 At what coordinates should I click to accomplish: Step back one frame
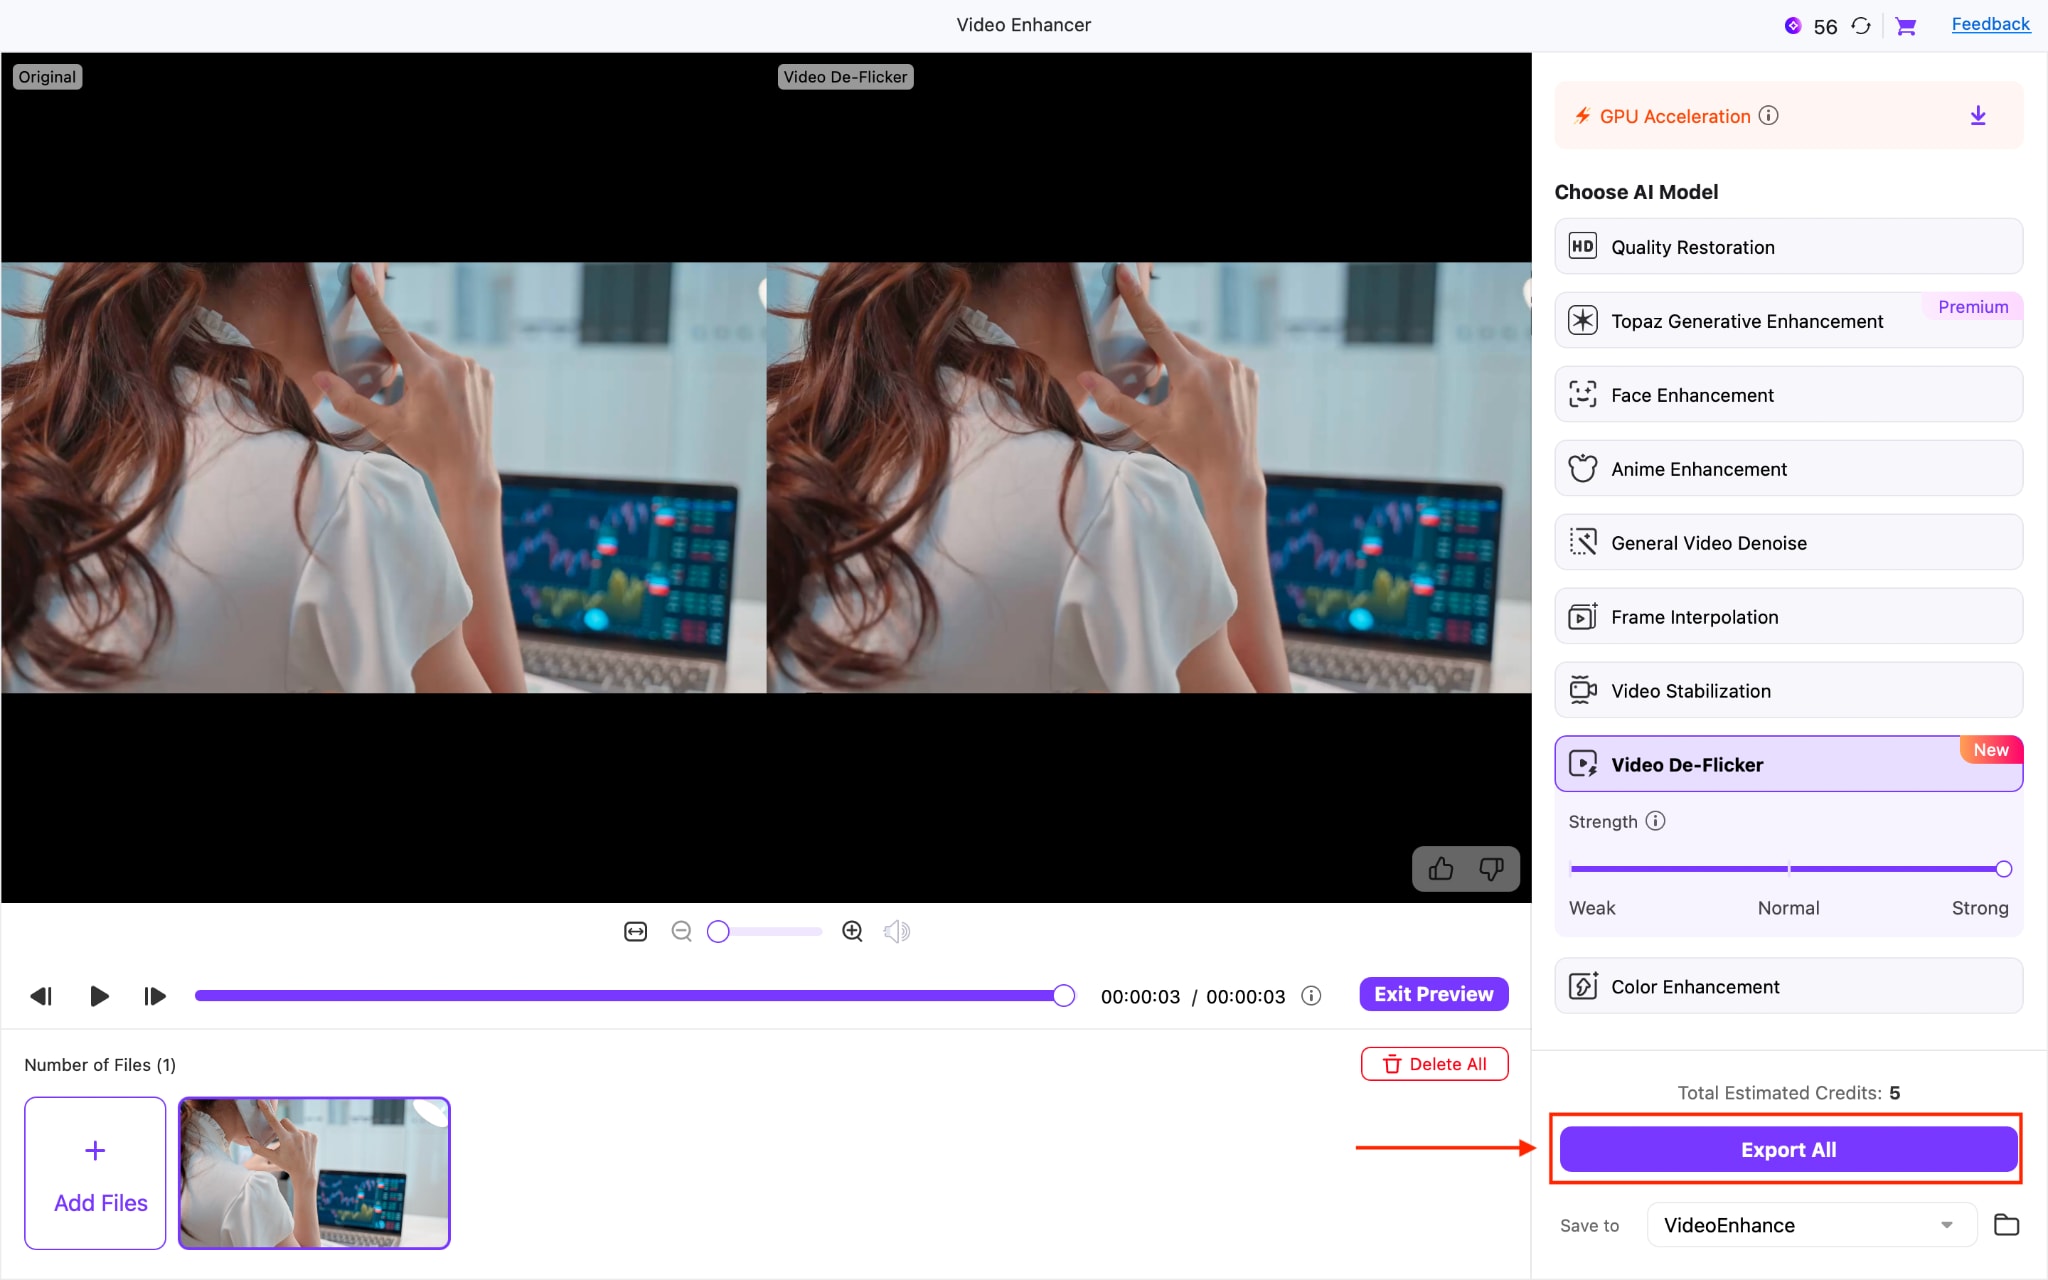[x=41, y=996]
